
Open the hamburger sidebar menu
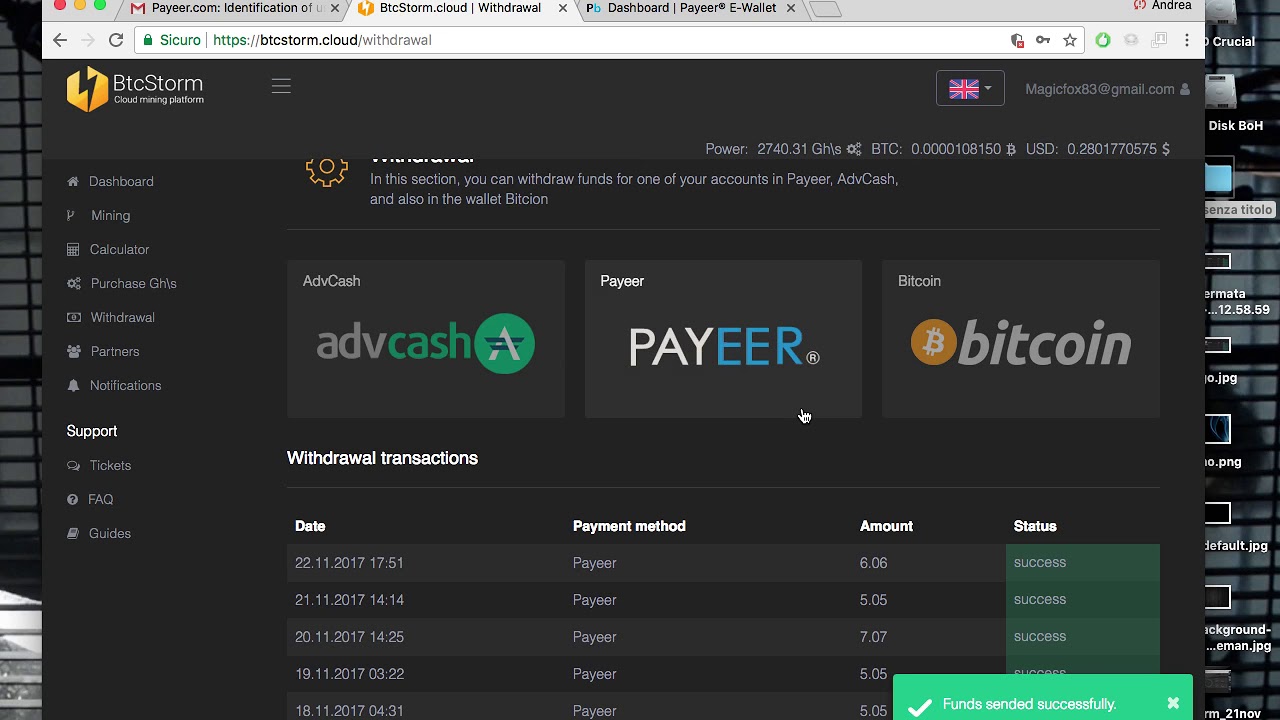281,86
